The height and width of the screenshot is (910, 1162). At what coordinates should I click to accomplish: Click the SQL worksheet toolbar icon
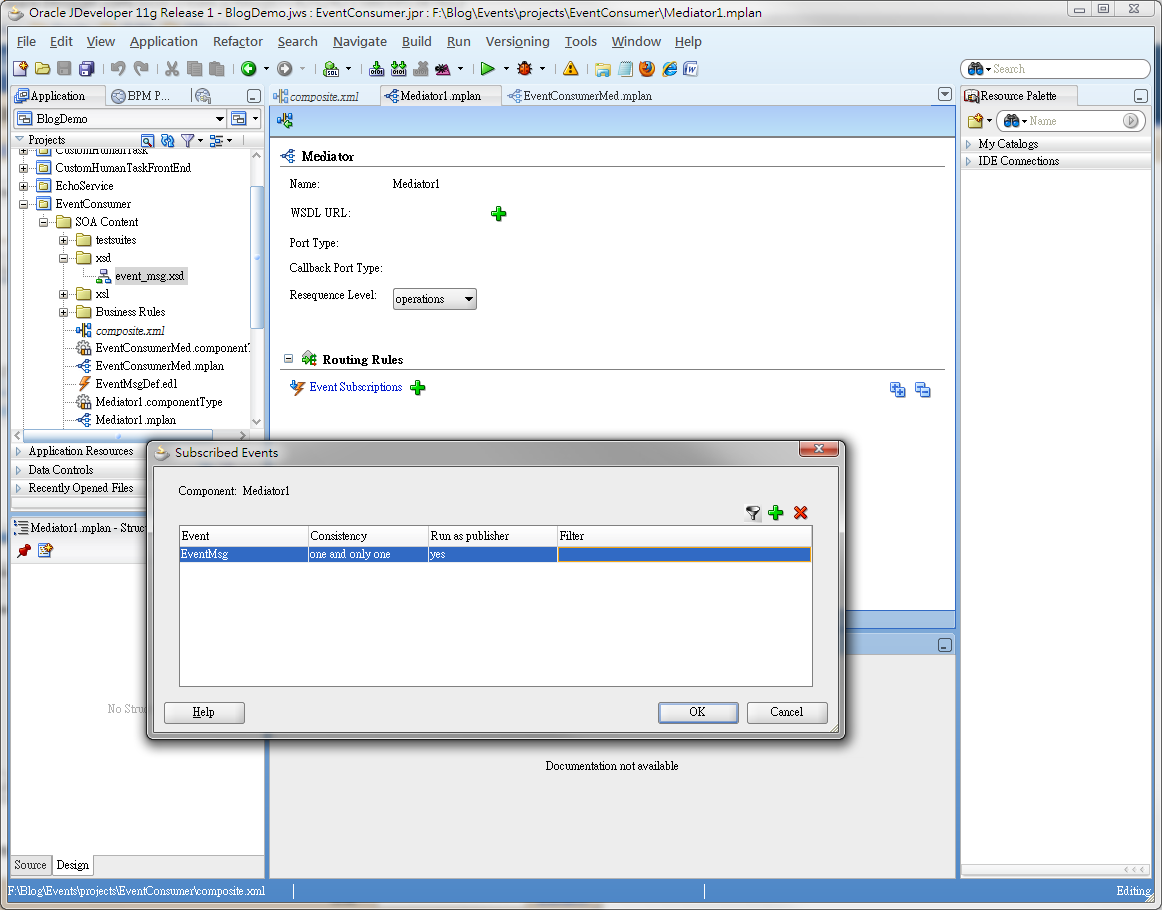[331, 69]
